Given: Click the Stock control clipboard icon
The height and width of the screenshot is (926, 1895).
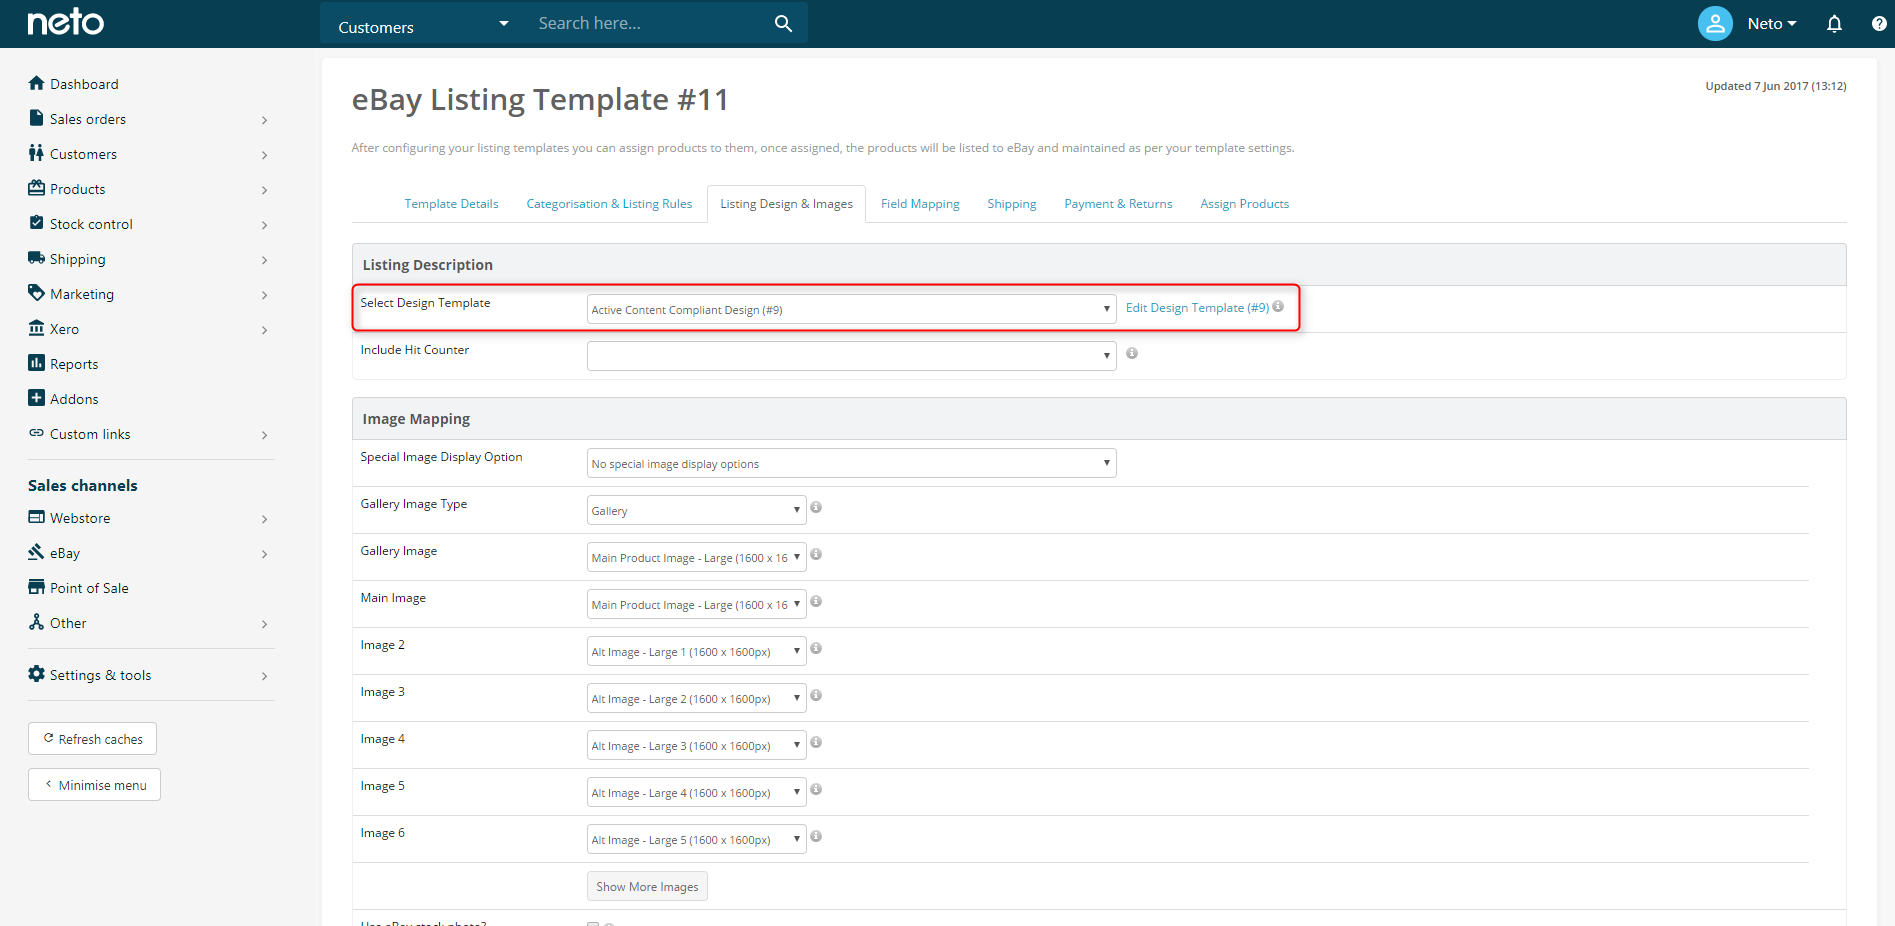Looking at the screenshot, I should click(x=37, y=223).
